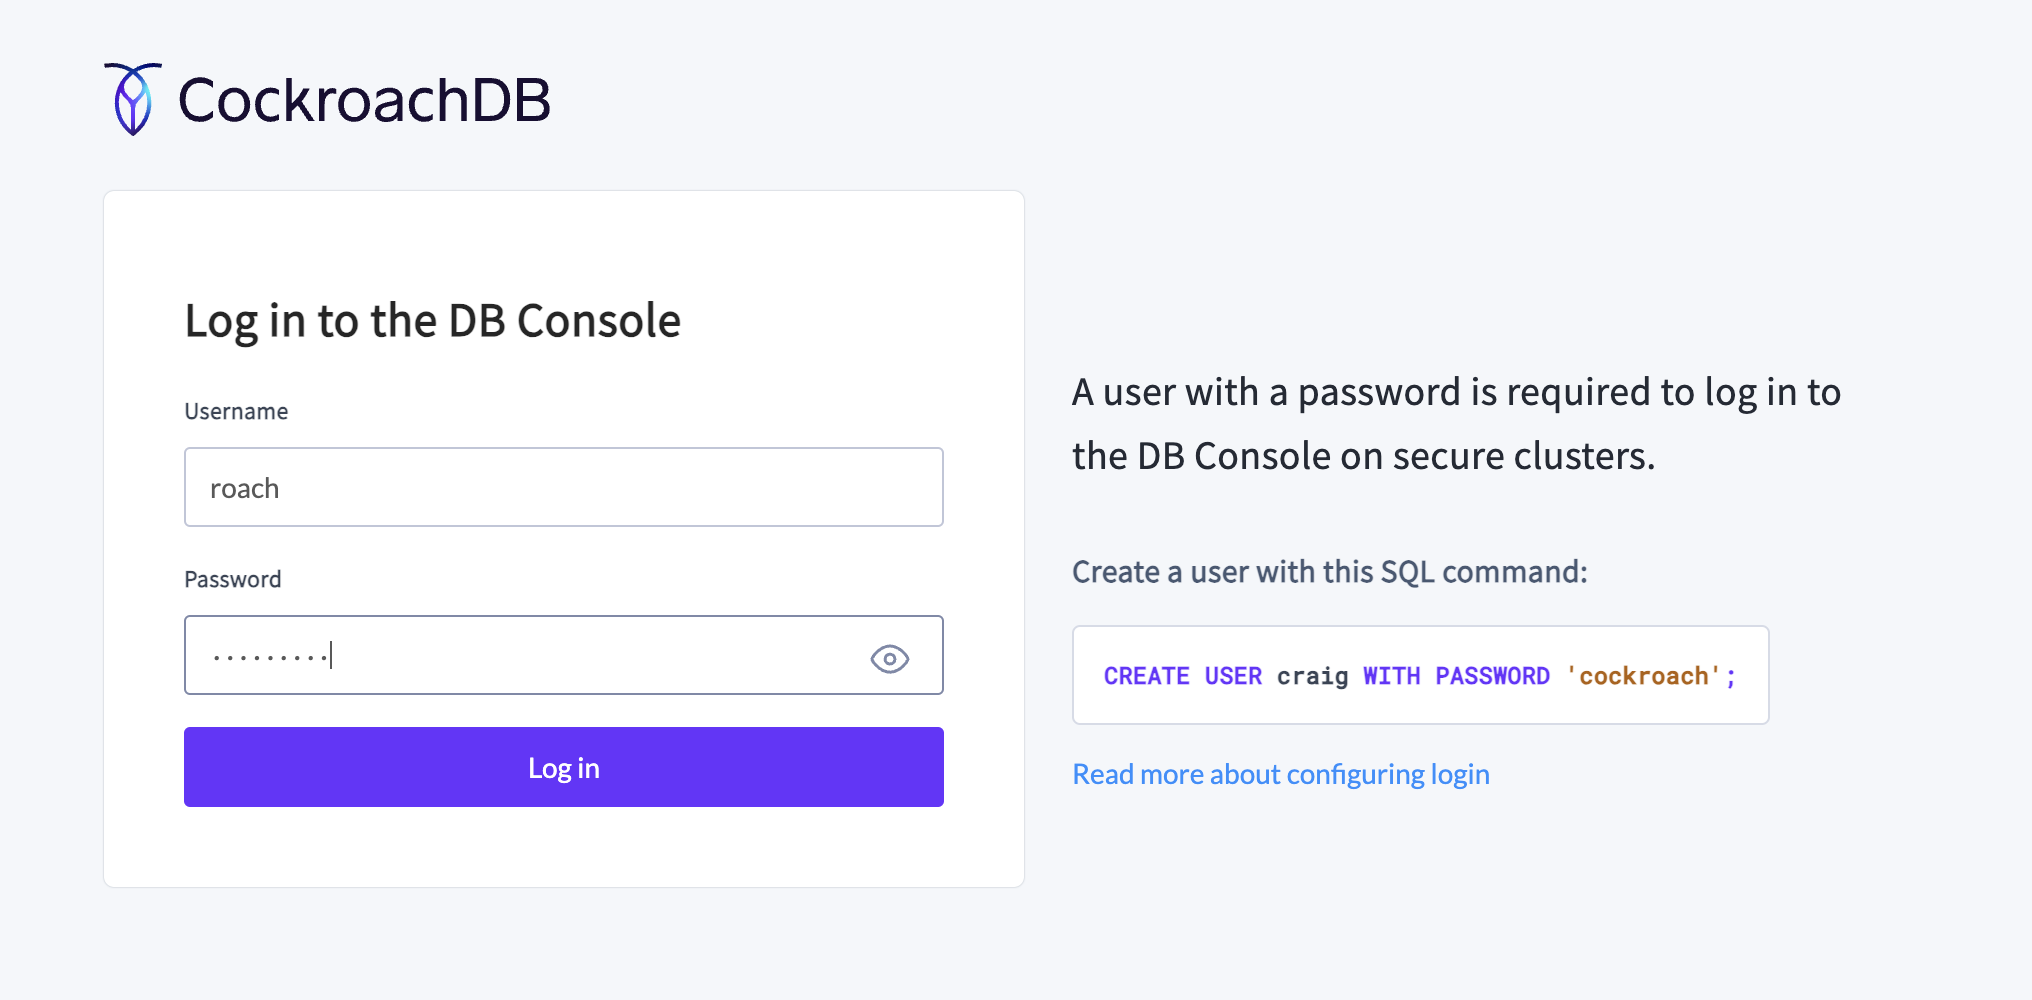Click the Log in to the DB Console heading
Screen dimensions: 2032x1000
[432, 321]
